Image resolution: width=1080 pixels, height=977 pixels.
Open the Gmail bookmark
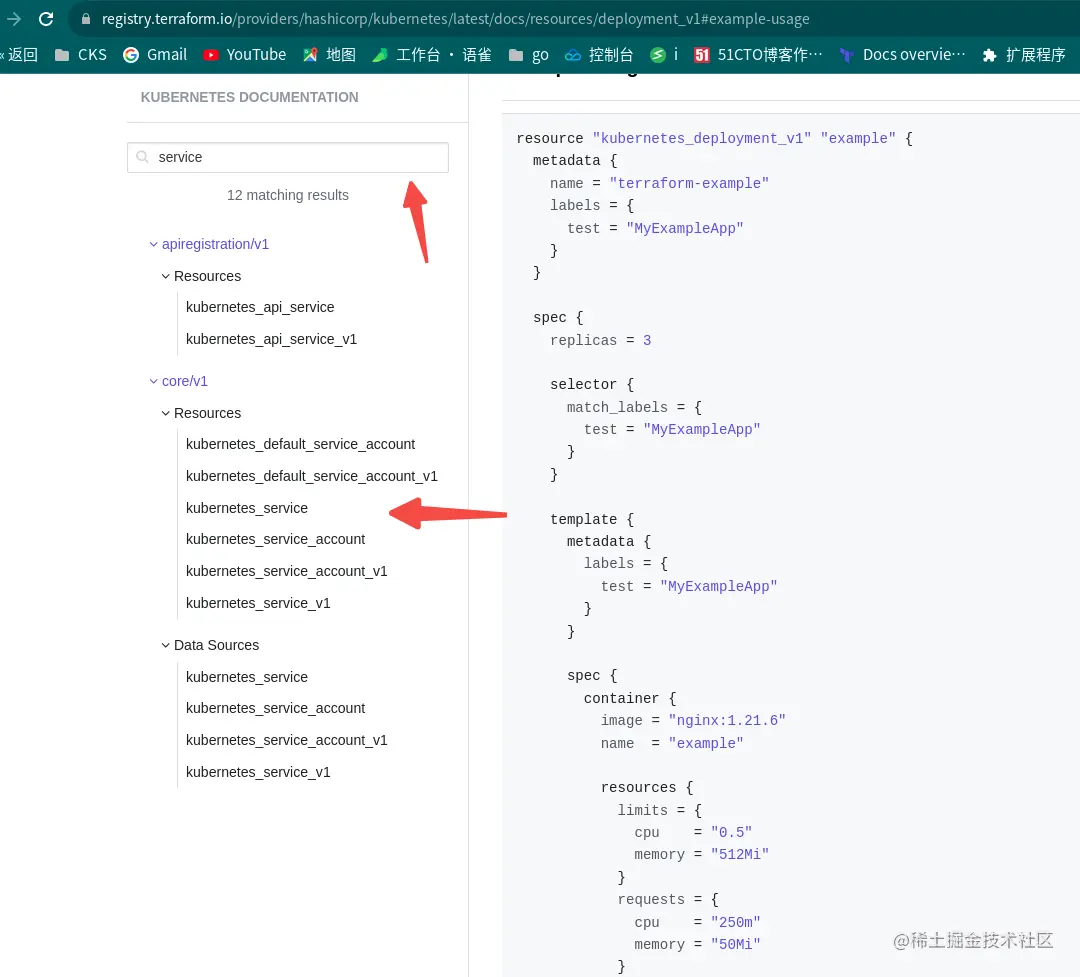155,54
